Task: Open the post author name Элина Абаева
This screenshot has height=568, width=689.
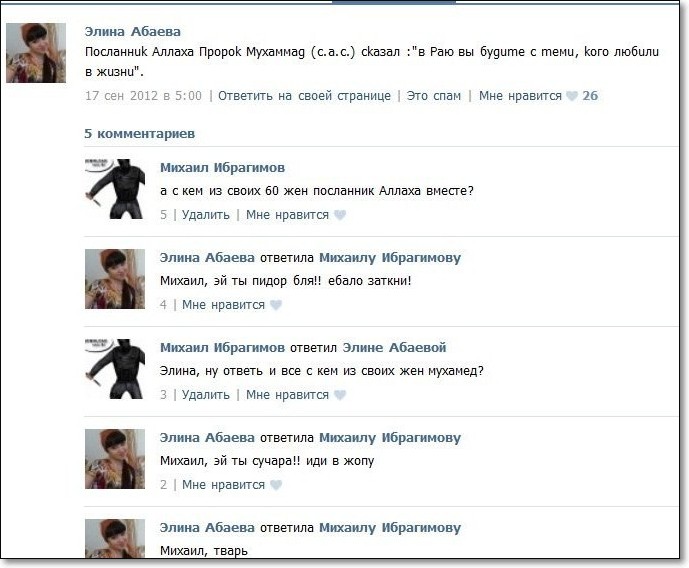Action: [x=133, y=32]
